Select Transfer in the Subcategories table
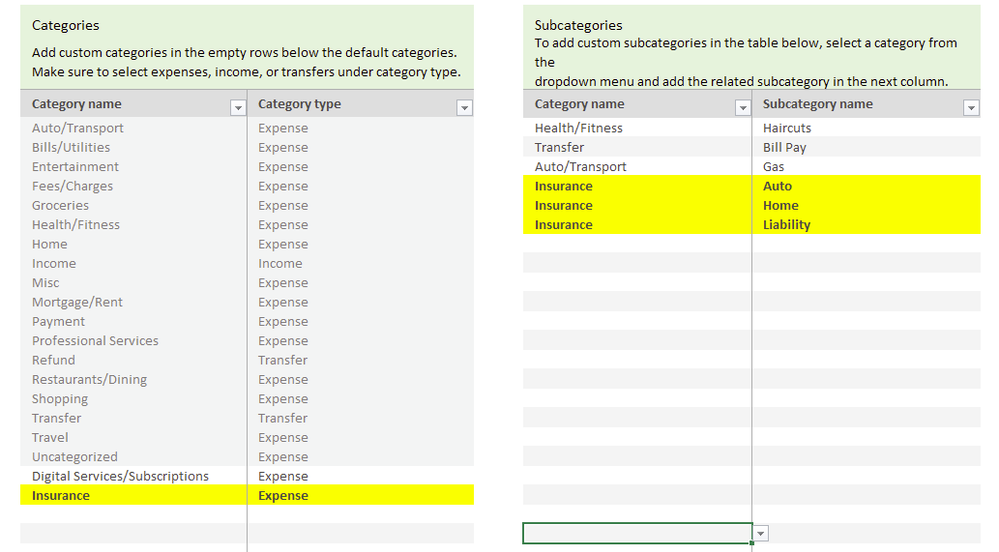The width and height of the screenshot is (999, 552). click(637, 147)
